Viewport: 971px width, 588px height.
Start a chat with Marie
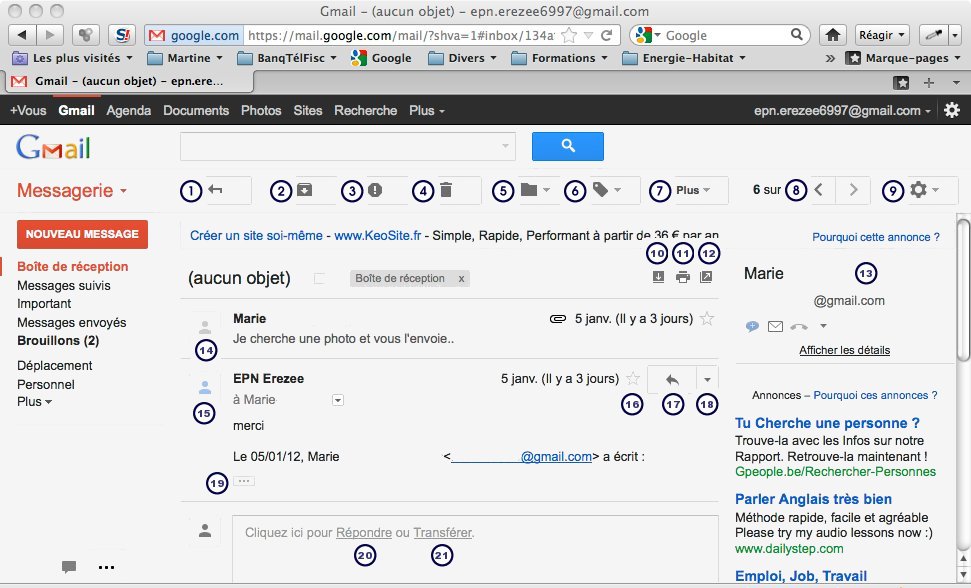[752, 326]
